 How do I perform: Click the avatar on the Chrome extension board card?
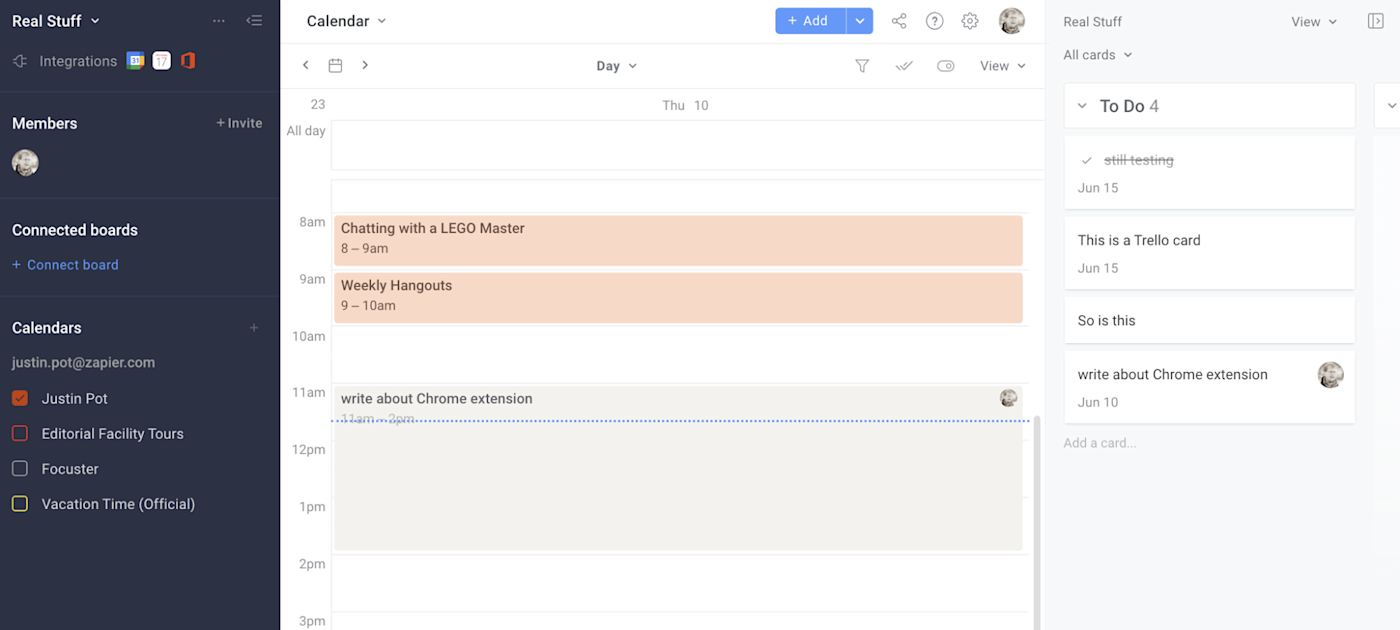click(x=1330, y=375)
